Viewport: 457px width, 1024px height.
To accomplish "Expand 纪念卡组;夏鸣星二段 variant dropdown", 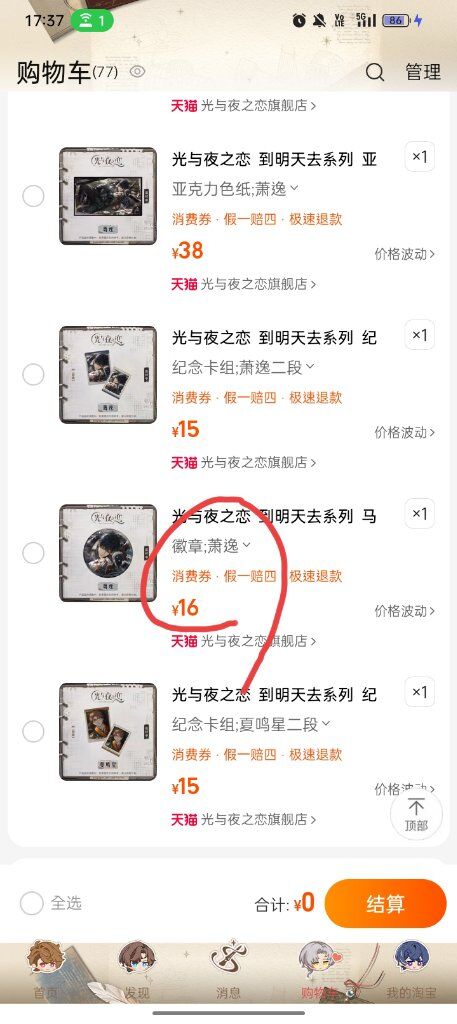I will pyautogui.click(x=251, y=725).
